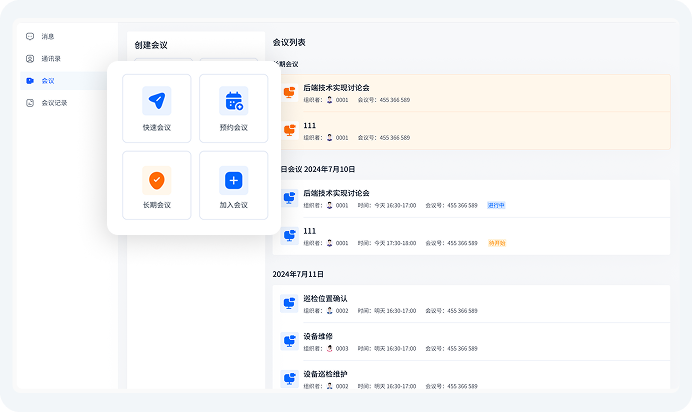The height and width of the screenshot is (412, 692).
Task: Open long-term meeting 111
Action: [x=476, y=131]
